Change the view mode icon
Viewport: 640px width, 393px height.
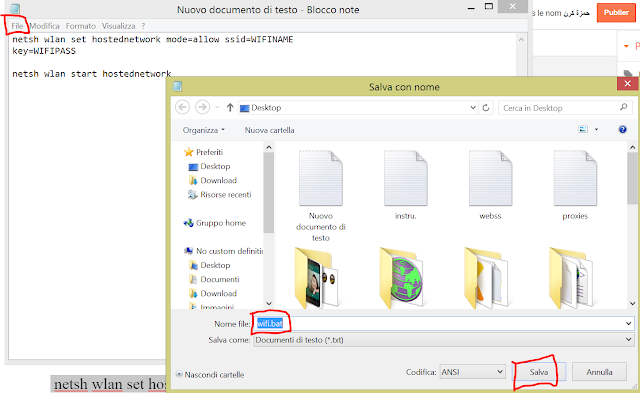pyautogui.click(x=583, y=129)
